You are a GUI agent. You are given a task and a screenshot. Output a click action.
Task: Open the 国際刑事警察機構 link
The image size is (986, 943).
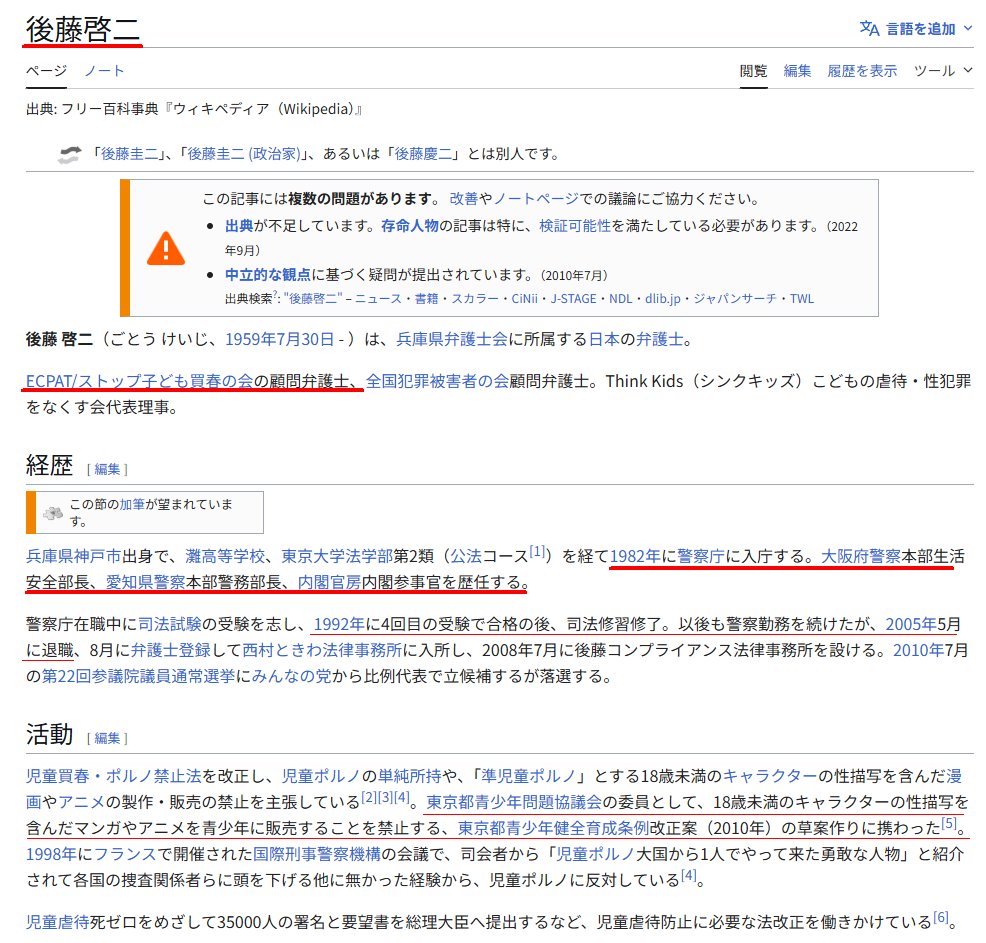tap(317, 855)
